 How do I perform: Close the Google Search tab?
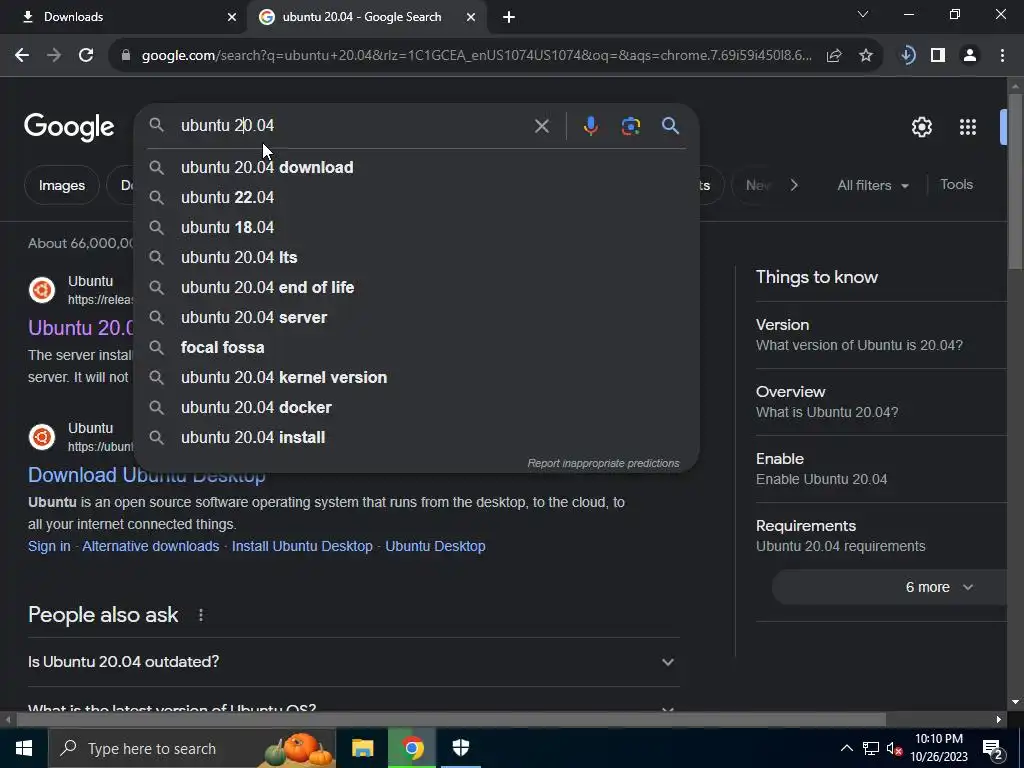pos(471,17)
